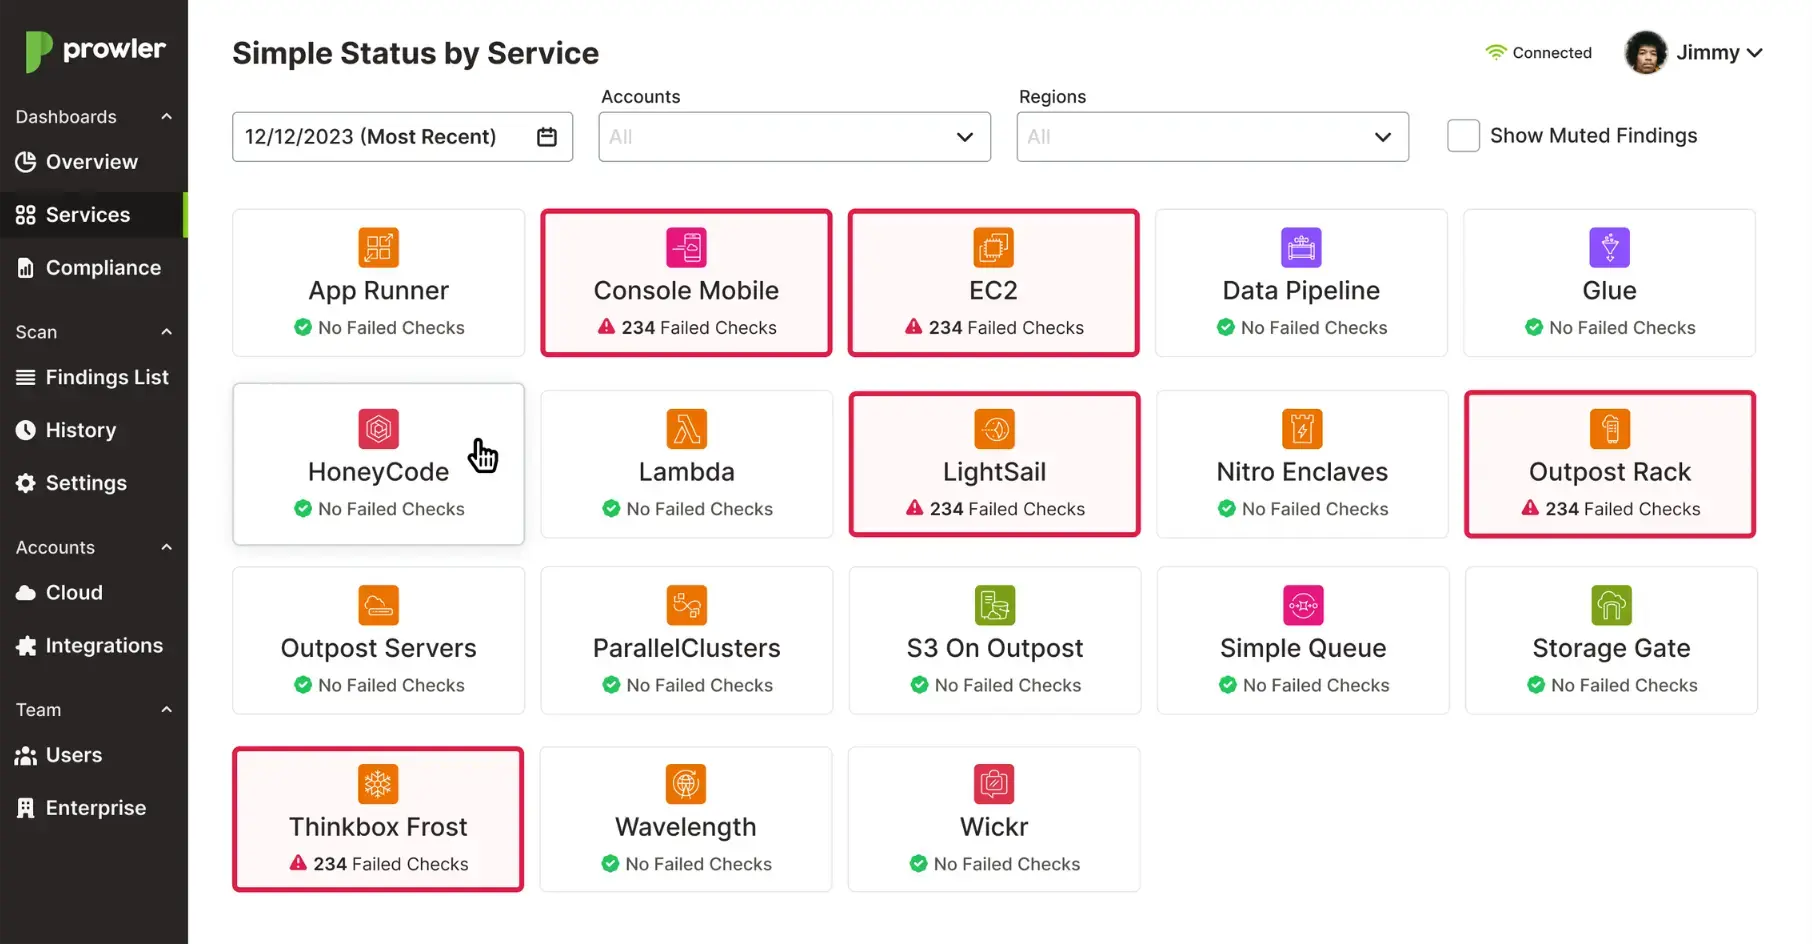Open Findings List in the sidebar

(x=93, y=377)
